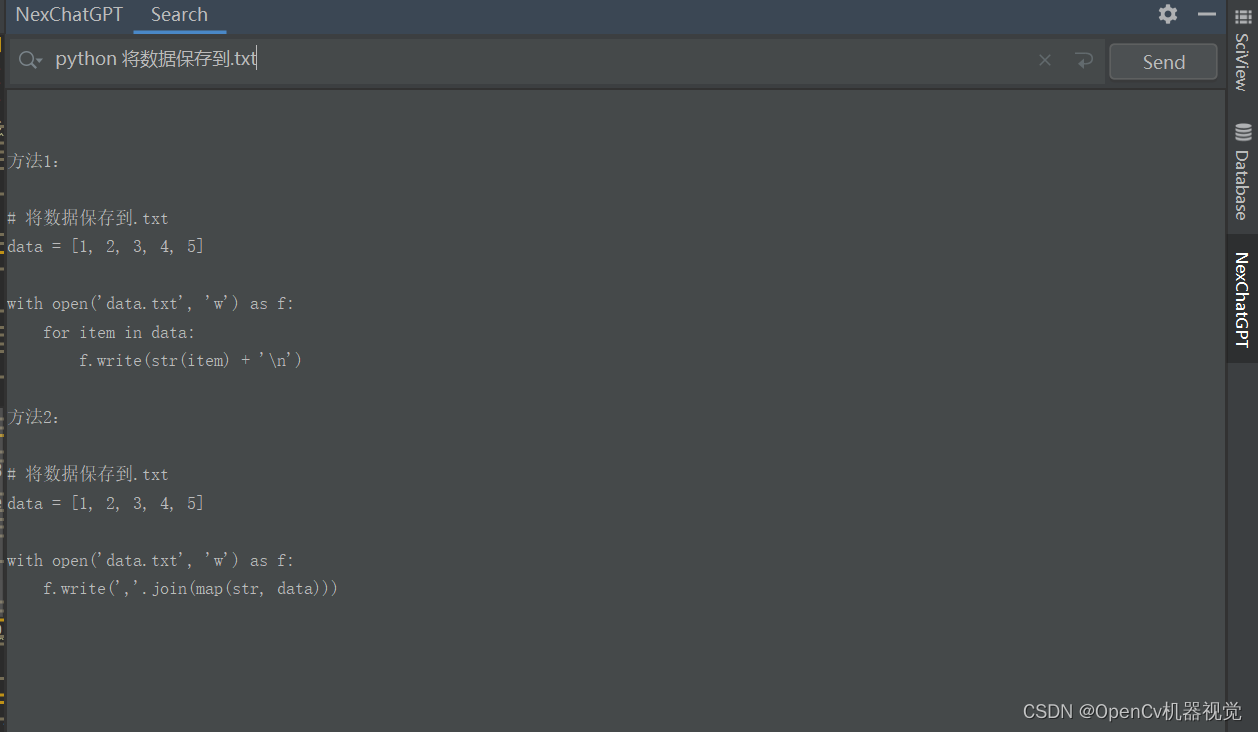This screenshot has width=1258, height=732.
Task: Click the f.write(','.join(map(str, data))) line
Action: click(x=190, y=589)
